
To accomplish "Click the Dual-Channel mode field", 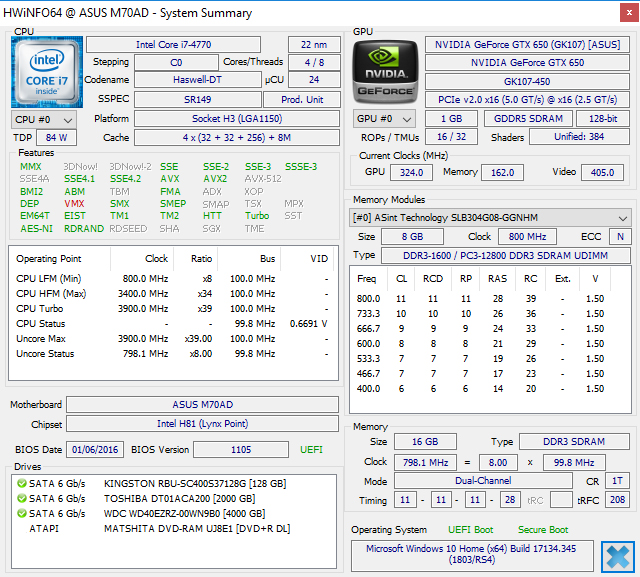I will coord(483,481).
